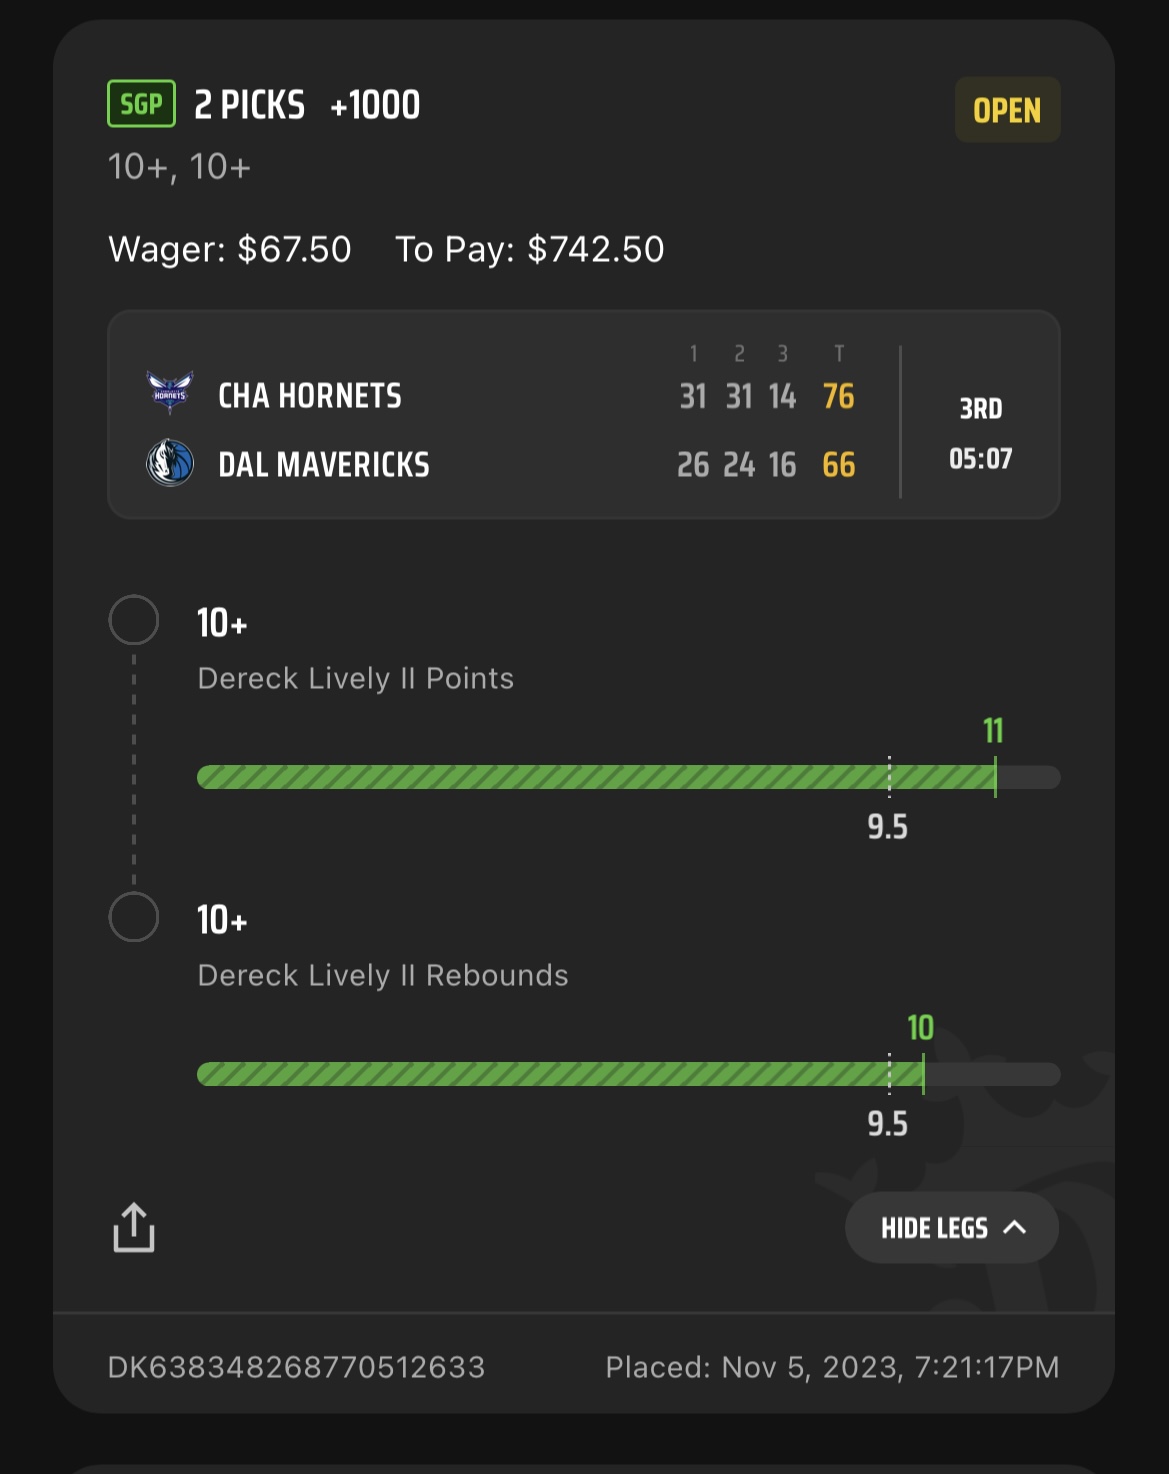Image resolution: width=1169 pixels, height=1474 pixels.
Task: Select the Lively Points leg status circle
Action: [134, 620]
